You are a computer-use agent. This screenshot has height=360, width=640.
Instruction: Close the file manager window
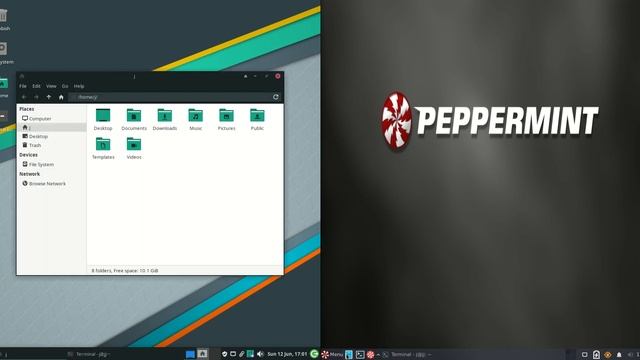278,76
